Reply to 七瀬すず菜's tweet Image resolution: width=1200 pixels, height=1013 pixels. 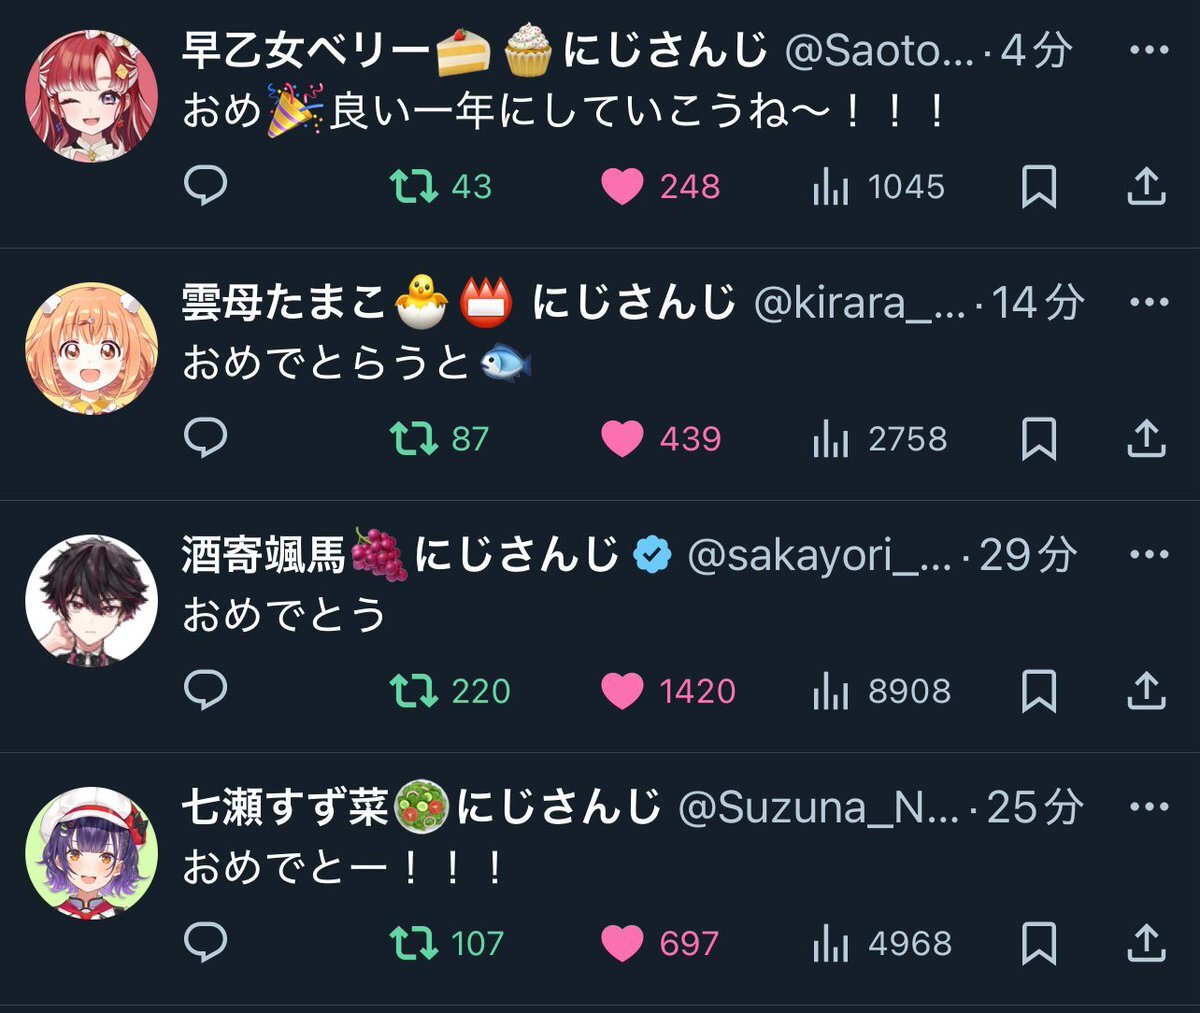(206, 942)
